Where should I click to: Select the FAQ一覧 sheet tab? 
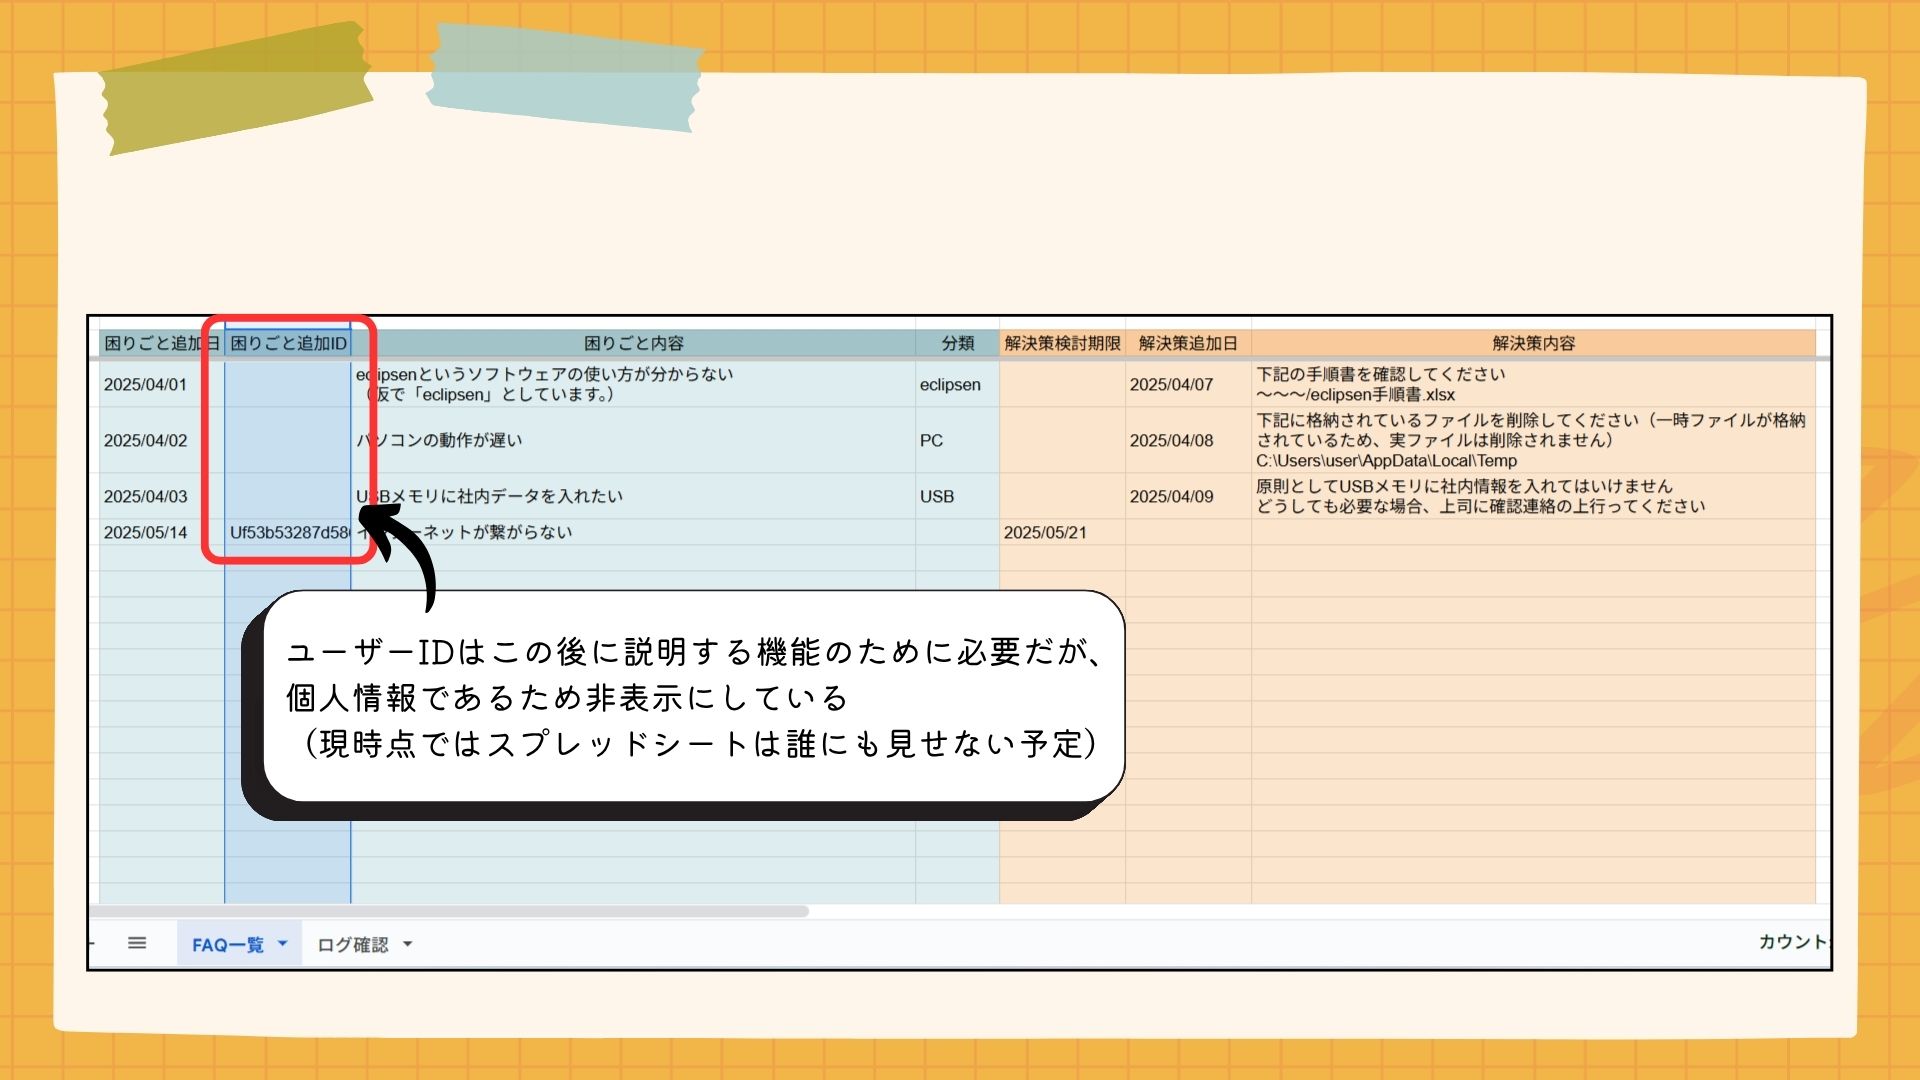pos(227,945)
